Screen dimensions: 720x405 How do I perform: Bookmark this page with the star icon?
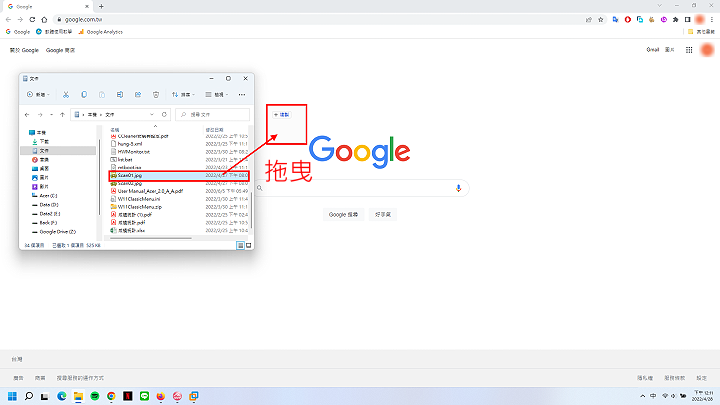pyautogui.click(x=601, y=20)
